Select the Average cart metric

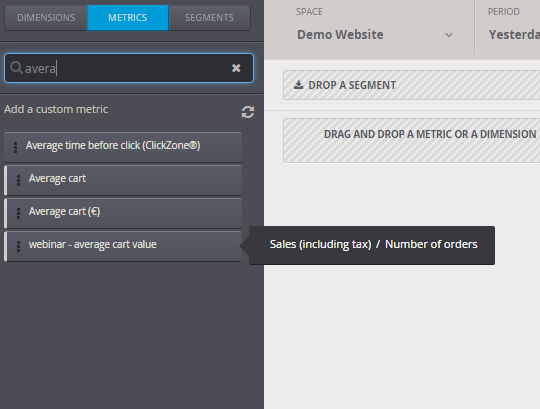coord(123,180)
